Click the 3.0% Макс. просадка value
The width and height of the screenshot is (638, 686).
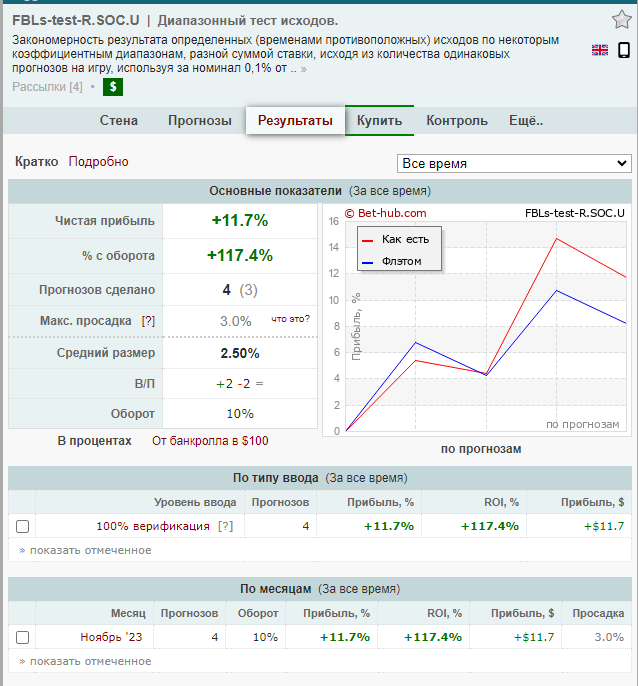click(x=235, y=321)
